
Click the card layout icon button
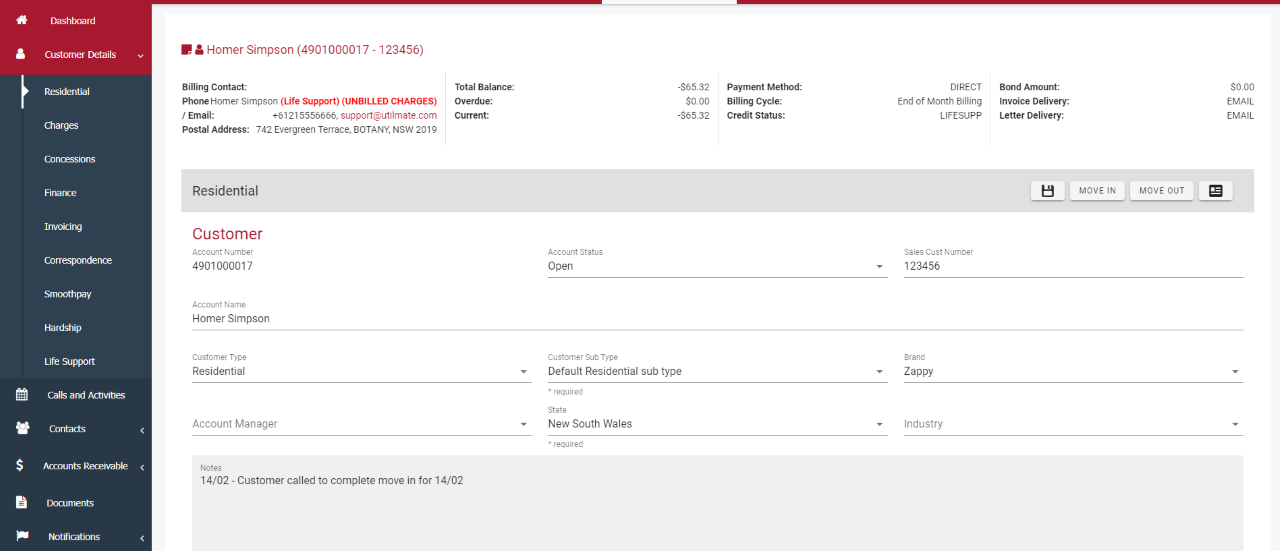(x=1215, y=191)
